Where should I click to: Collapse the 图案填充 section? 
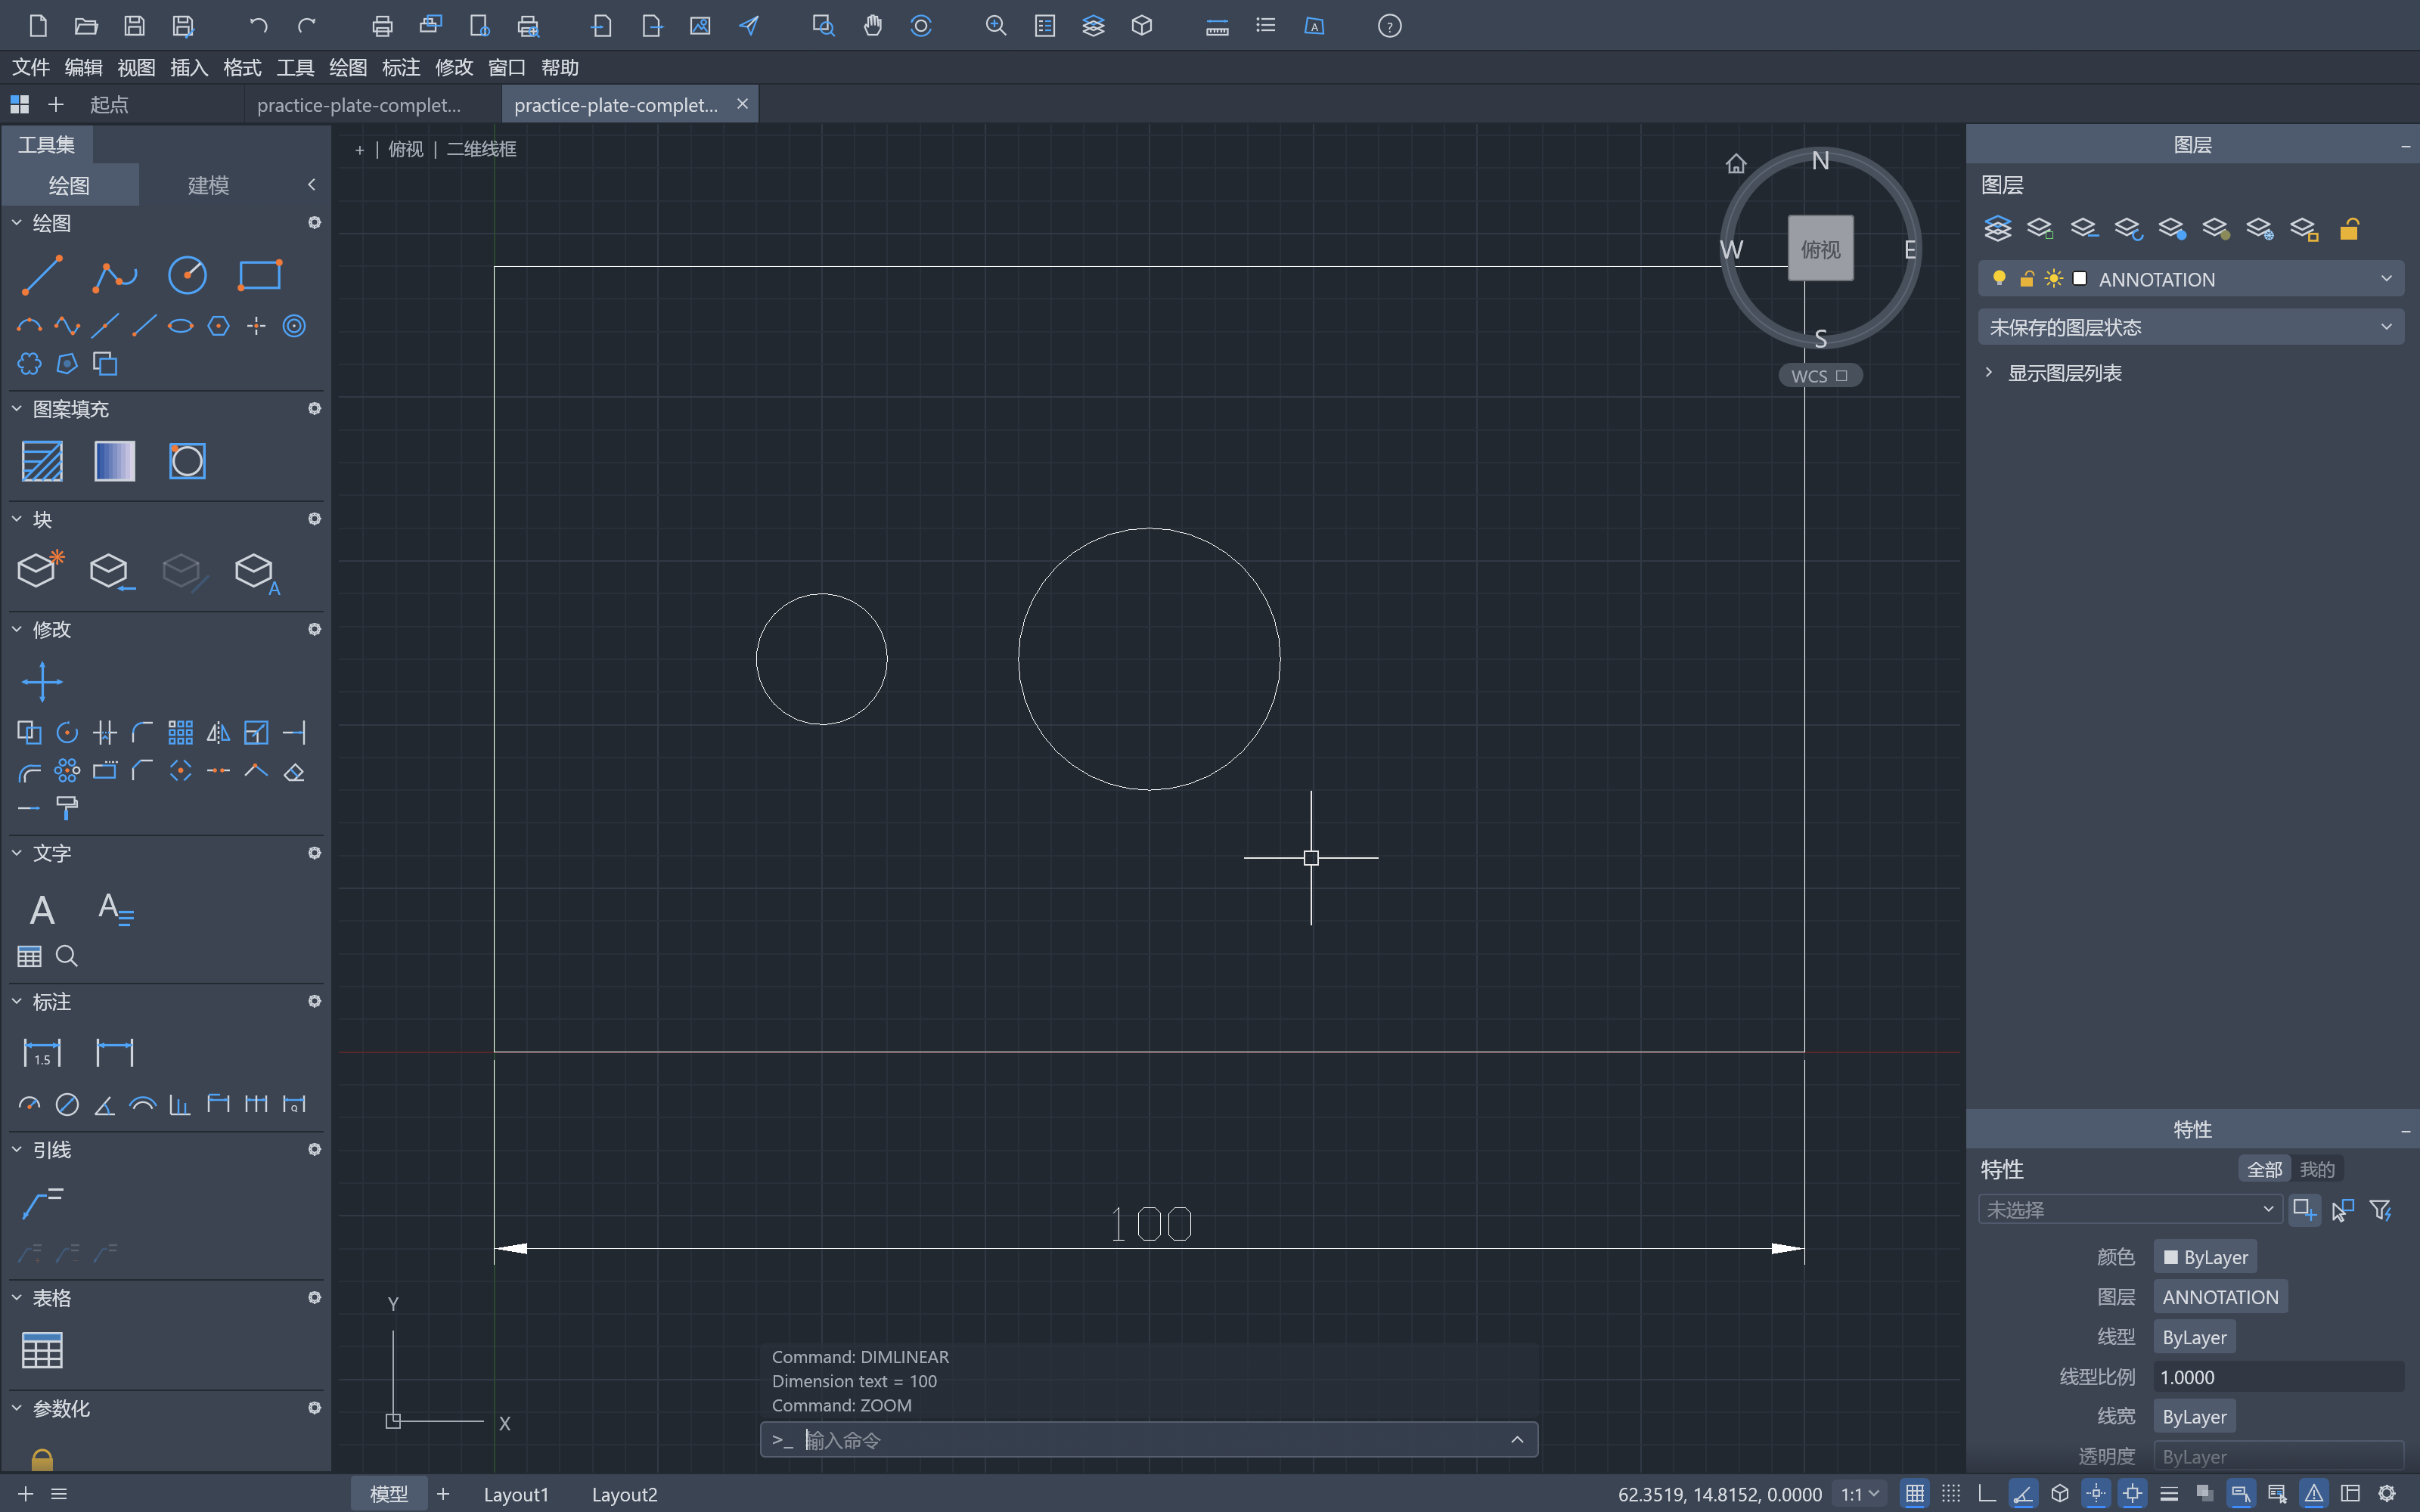coord(17,409)
